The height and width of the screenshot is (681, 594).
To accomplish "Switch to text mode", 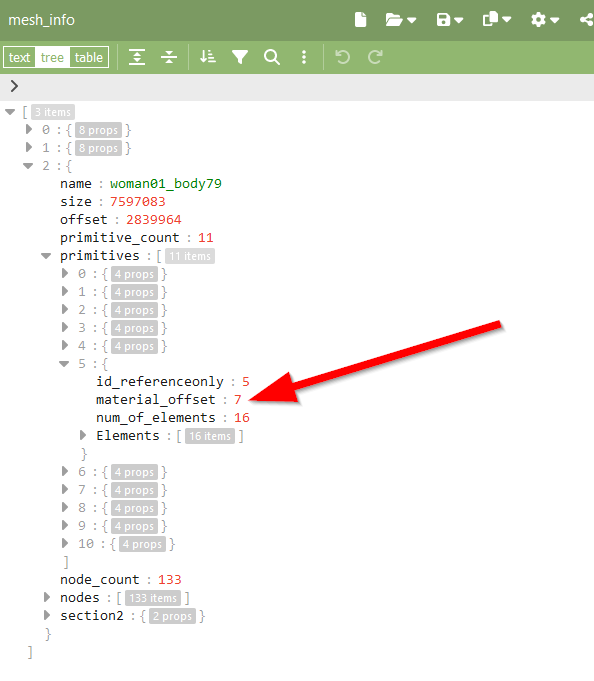I will click(20, 57).
